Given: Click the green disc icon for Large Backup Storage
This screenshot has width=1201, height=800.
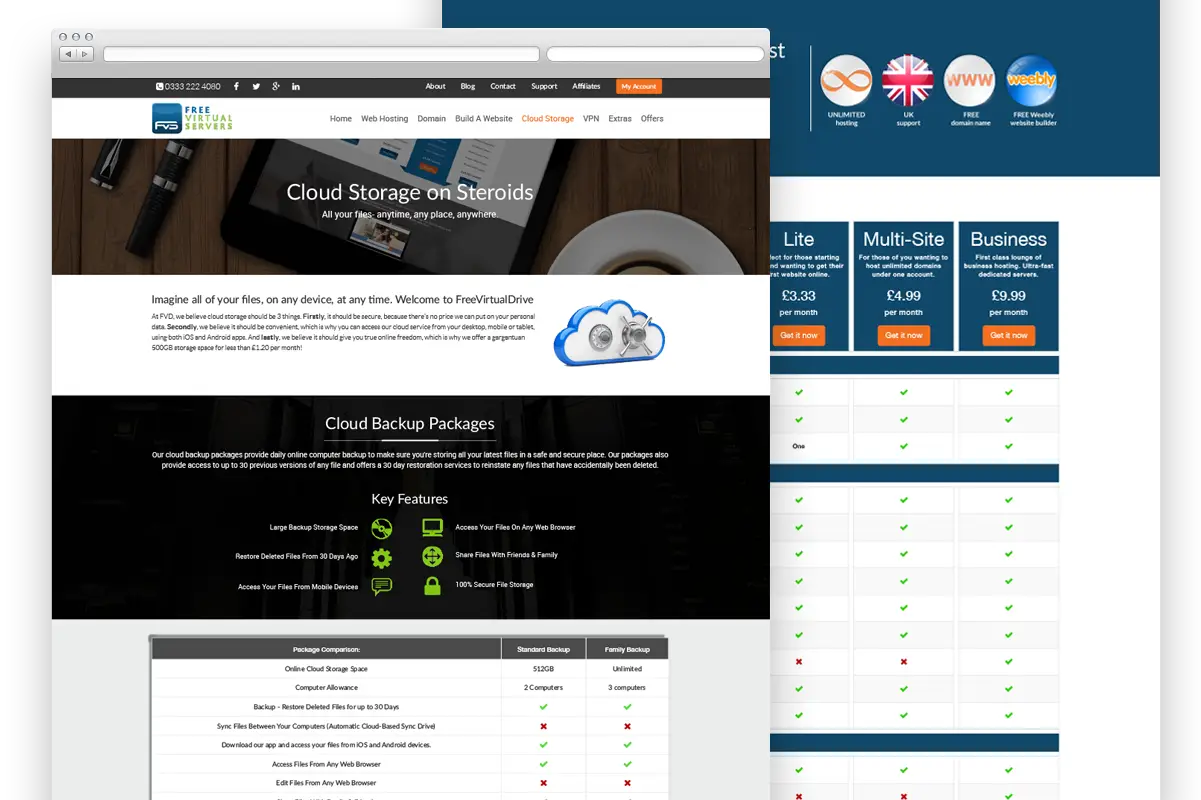Looking at the screenshot, I should tap(381, 528).
